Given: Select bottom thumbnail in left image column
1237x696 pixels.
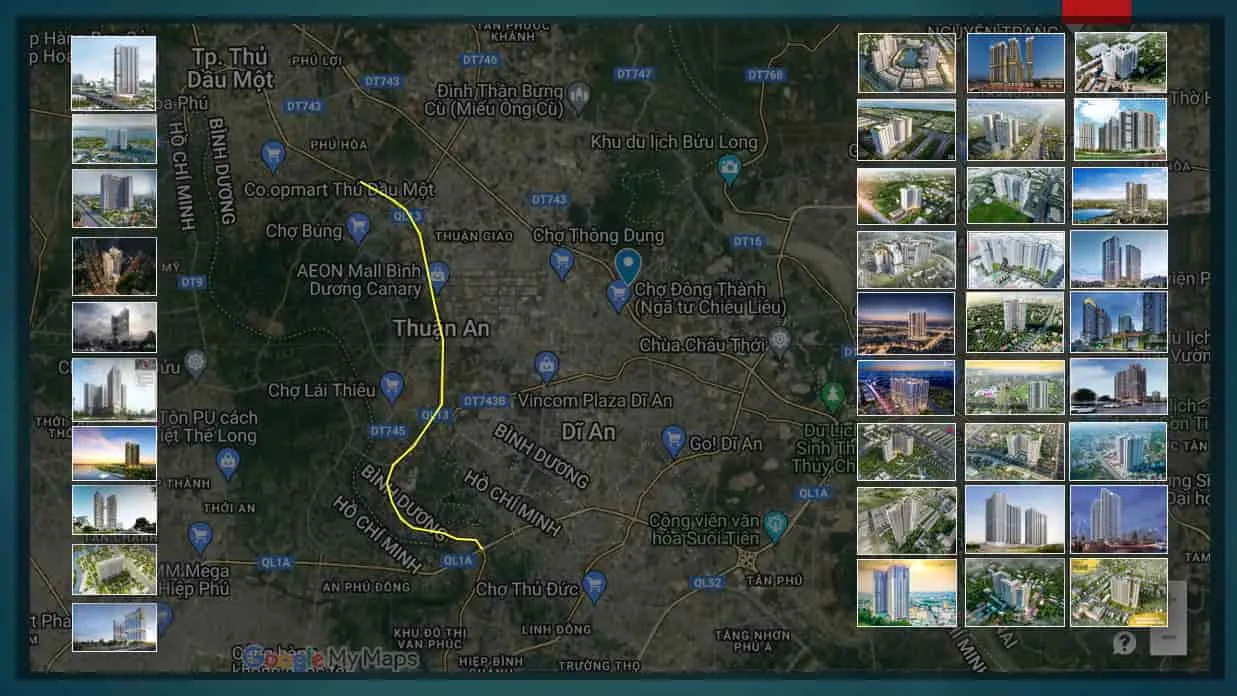Looking at the screenshot, I should (114, 627).
